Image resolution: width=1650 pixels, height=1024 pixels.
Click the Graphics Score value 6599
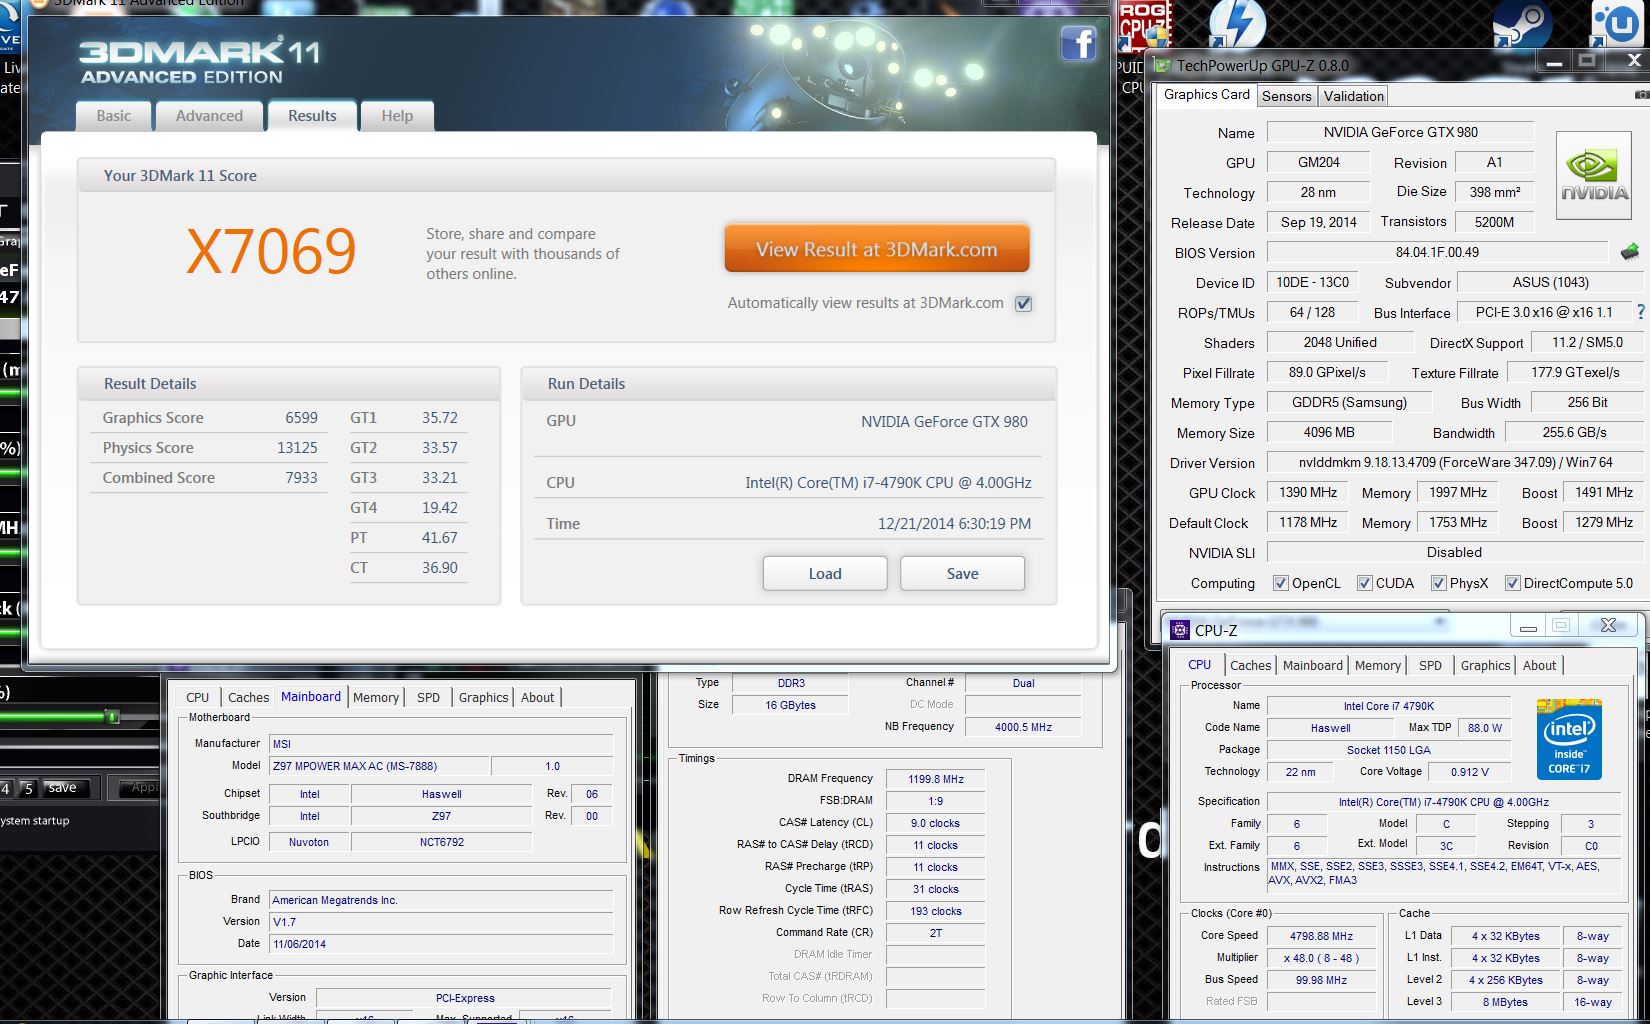(301, 418)
